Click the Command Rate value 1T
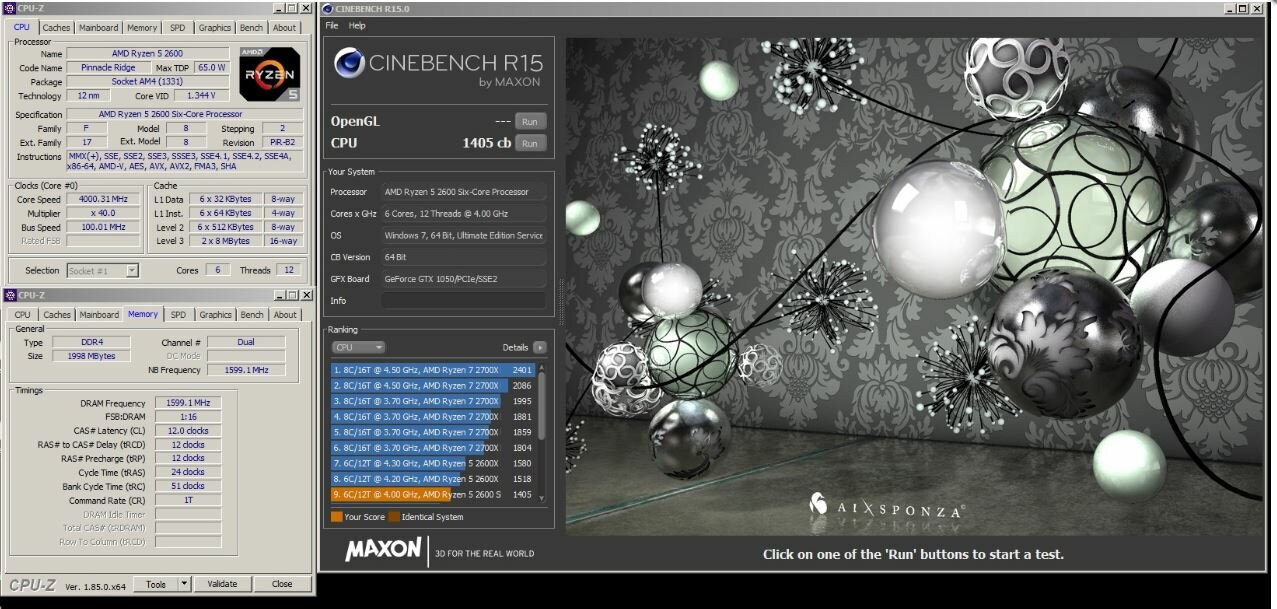The image size is (1277, 609). tap(188, 500)
